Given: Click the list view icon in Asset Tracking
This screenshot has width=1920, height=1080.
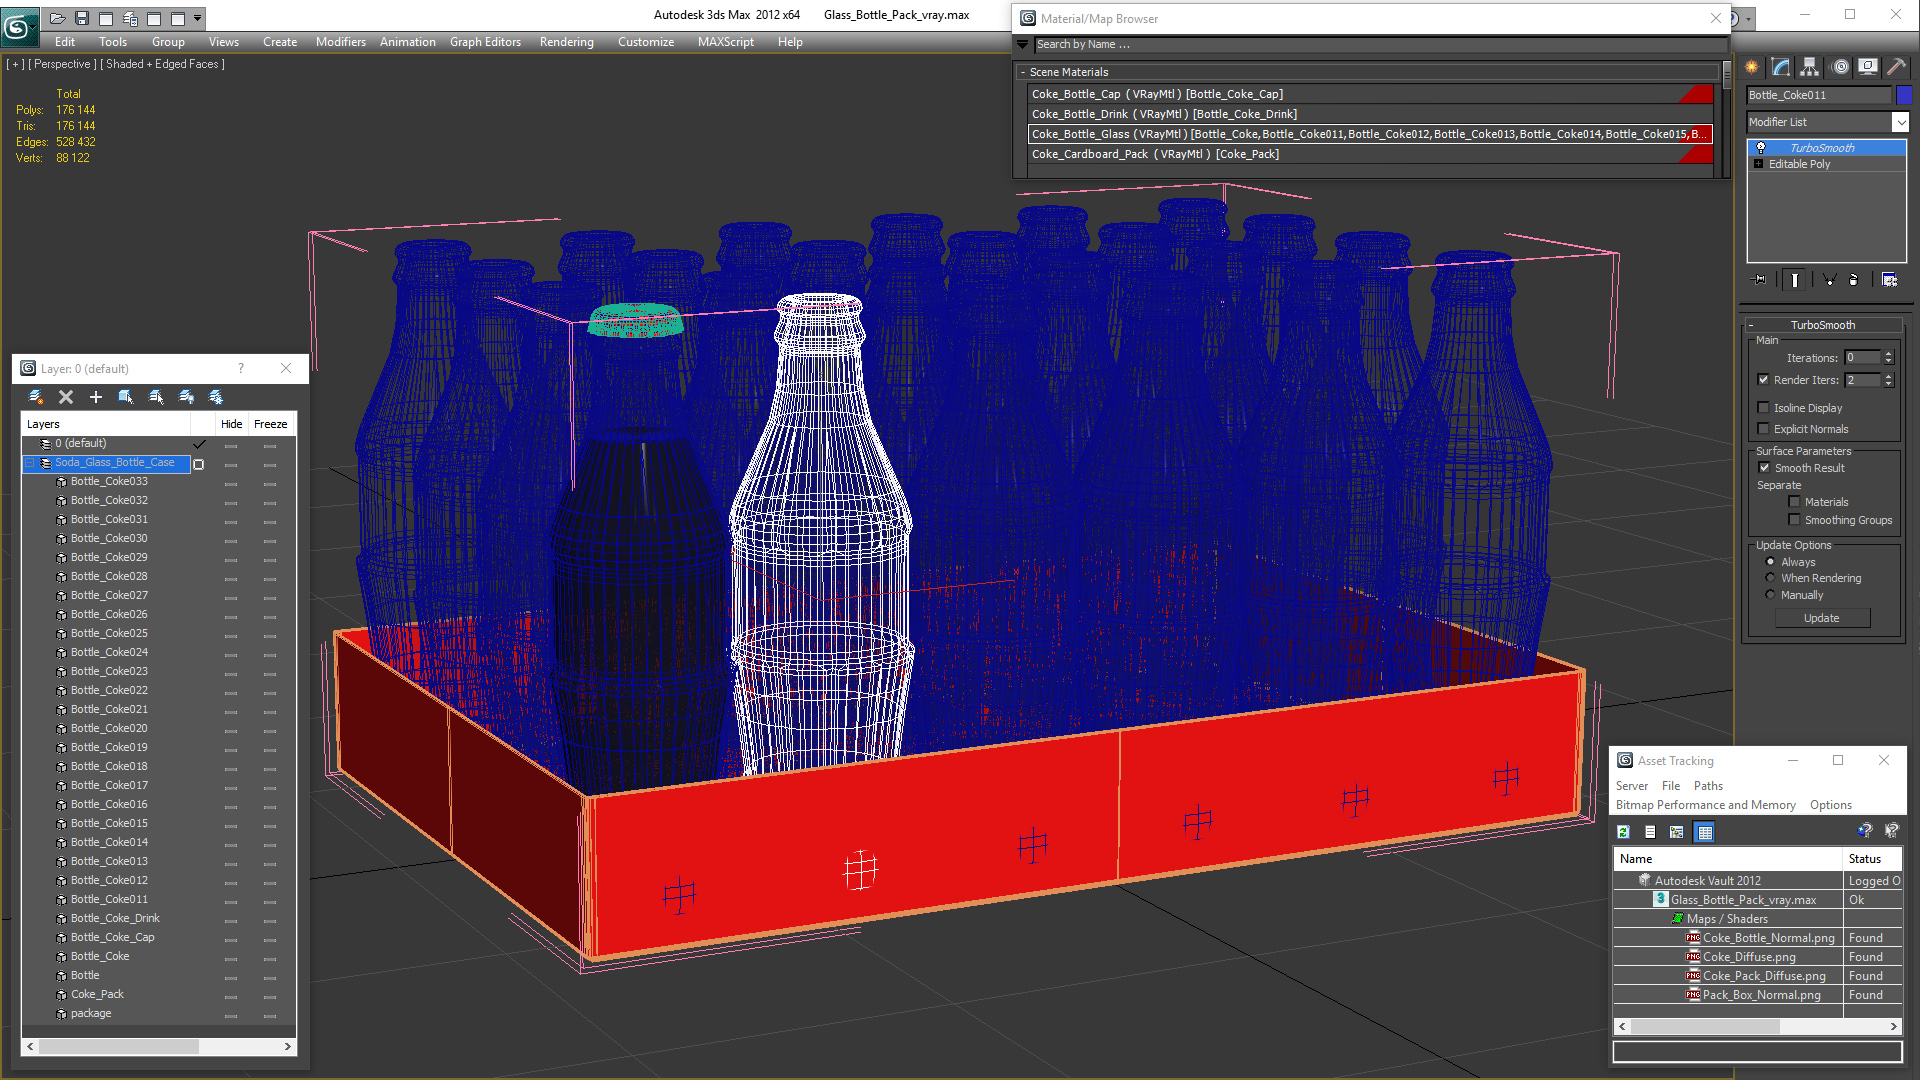Looking at the screenshot, I should click(1651, 832).
